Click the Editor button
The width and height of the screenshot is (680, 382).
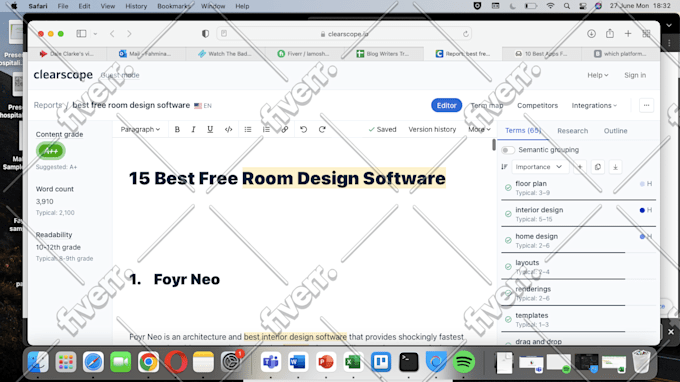pyautogui.click(x=446, y=105)
